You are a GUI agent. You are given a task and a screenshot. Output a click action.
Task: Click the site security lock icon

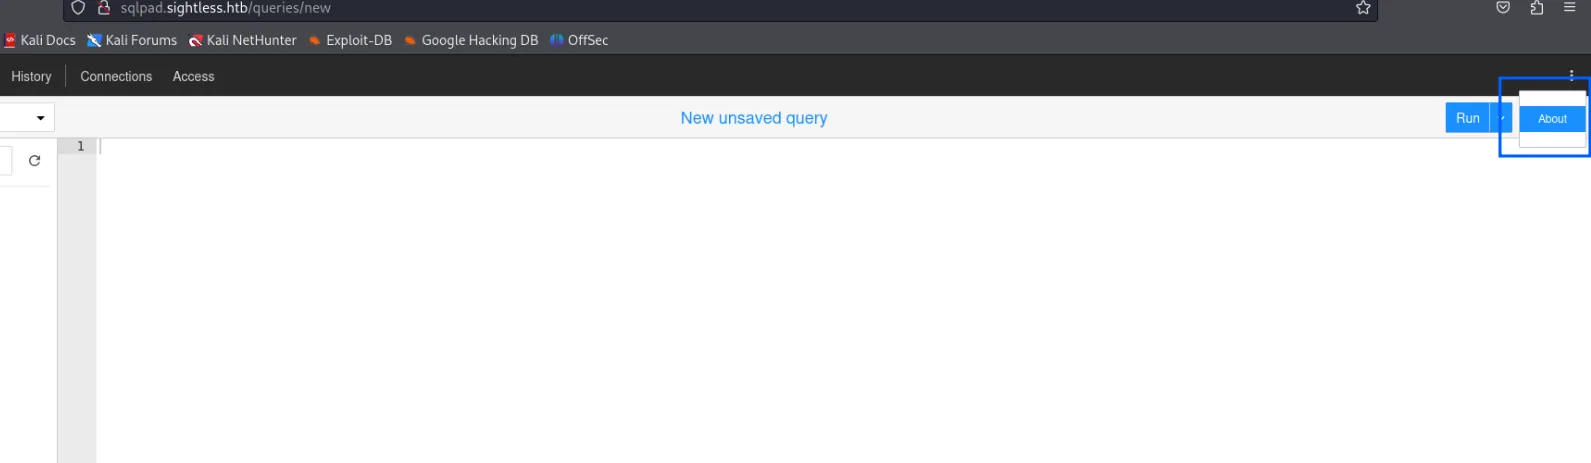point(103,8)
